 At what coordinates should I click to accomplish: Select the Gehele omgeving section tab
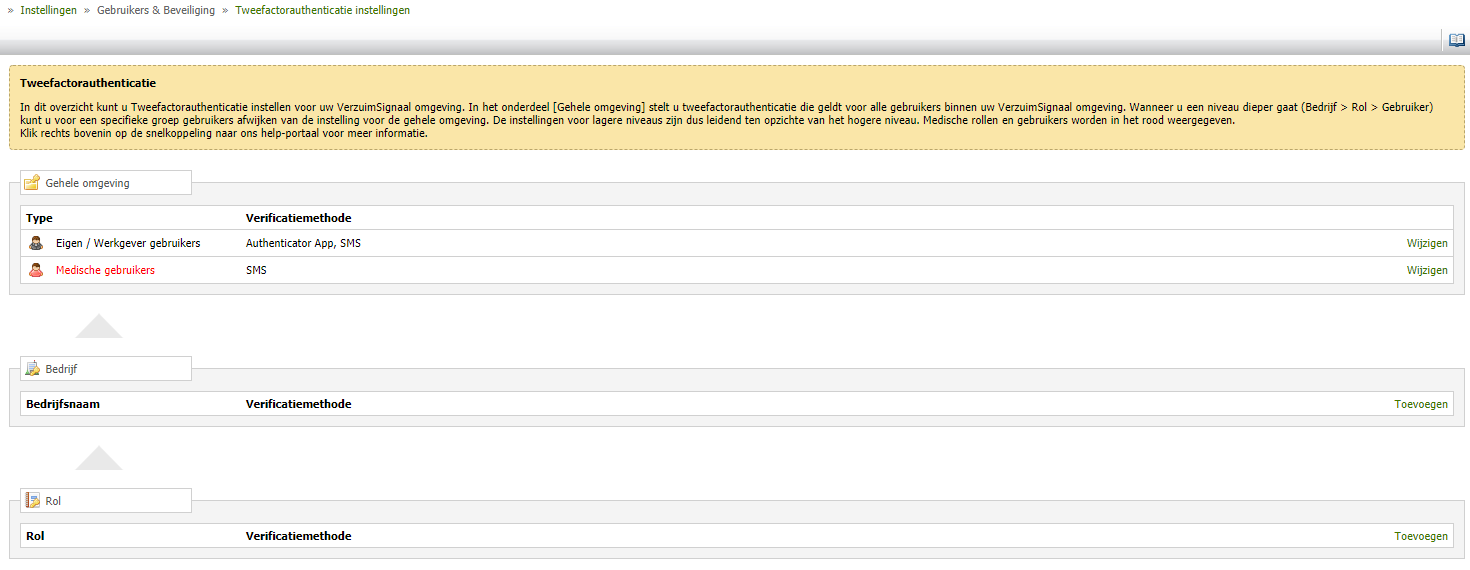click(106, 183)
